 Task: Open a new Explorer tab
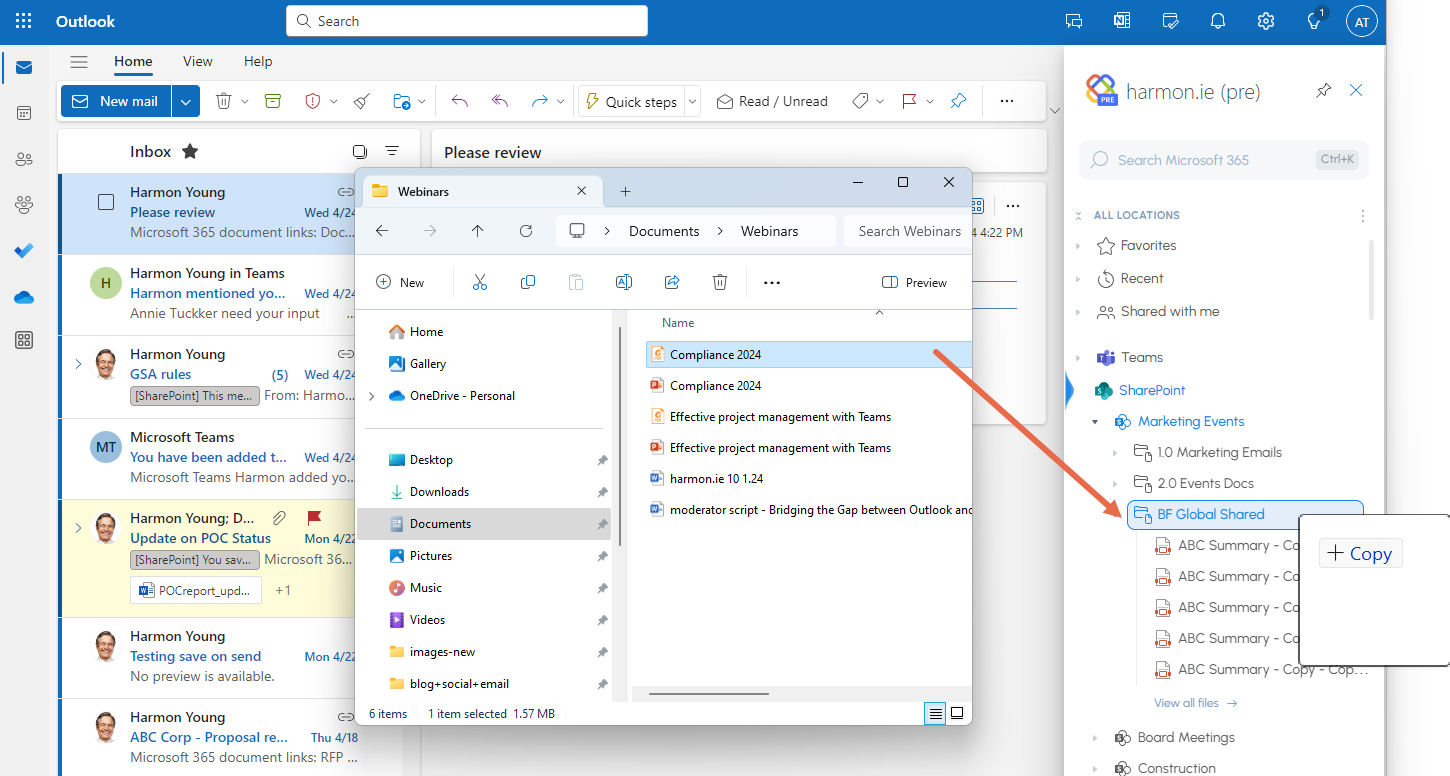click(x=625, y=191)
